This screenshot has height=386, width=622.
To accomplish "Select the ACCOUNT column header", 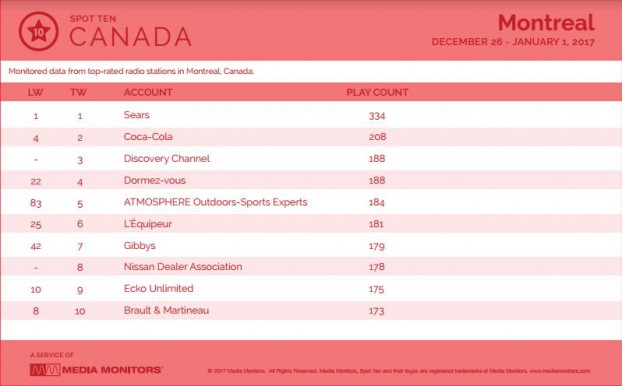I will pos(148,92).
